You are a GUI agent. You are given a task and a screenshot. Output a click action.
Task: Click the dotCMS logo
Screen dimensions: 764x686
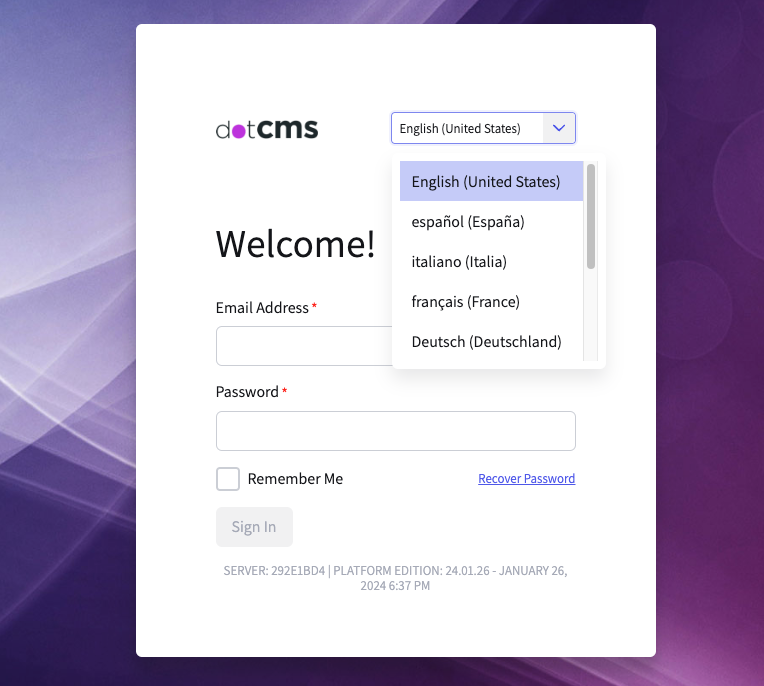coord(267,129)
